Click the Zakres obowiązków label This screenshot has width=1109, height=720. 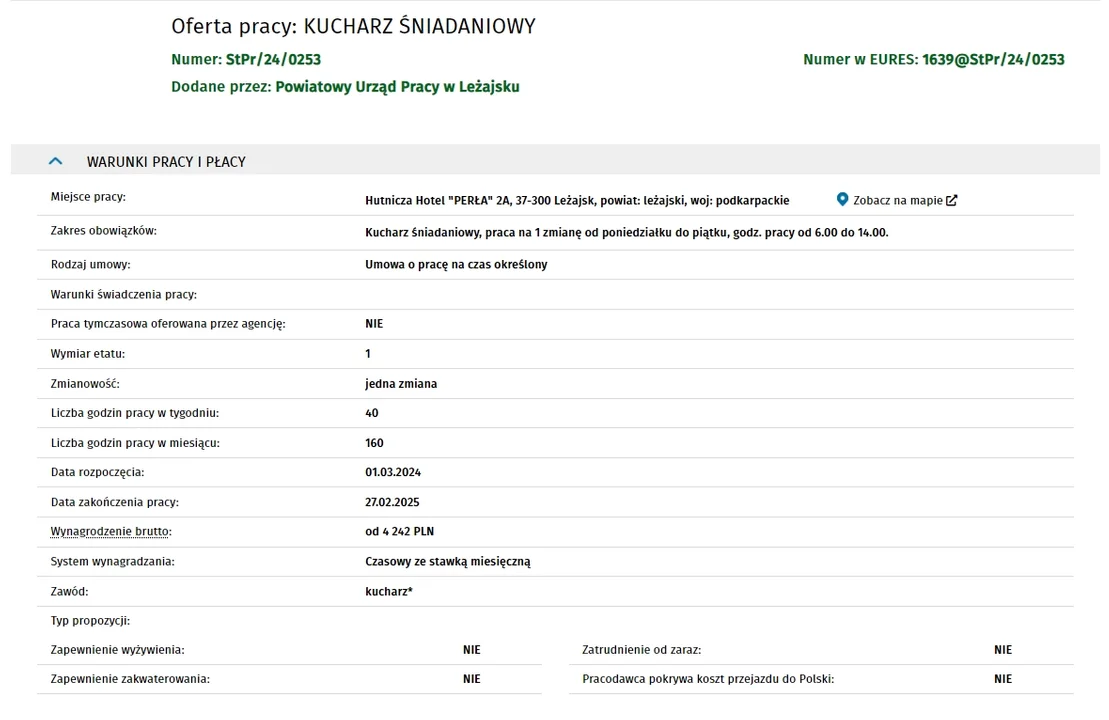pos(103,231)
